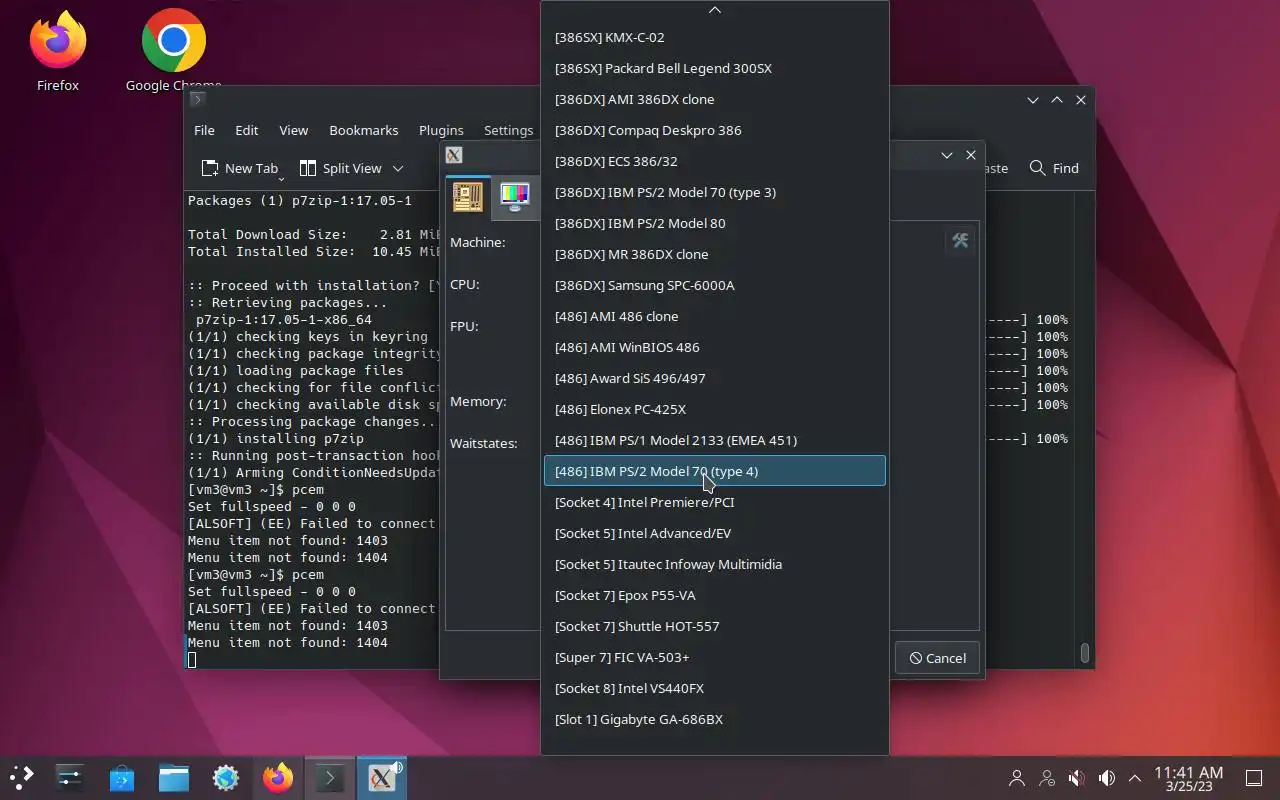Click the first user-account tray icon
The width and height of the screenshot is (1280, 800).
1017,778
